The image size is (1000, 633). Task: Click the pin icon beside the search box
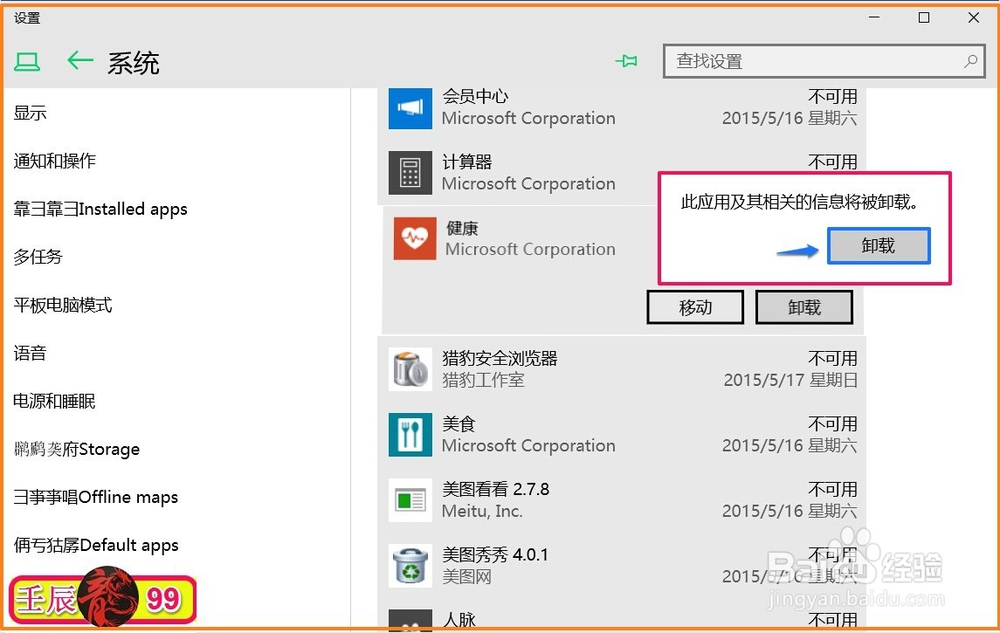pyautogui.click(x=627, y=61)
